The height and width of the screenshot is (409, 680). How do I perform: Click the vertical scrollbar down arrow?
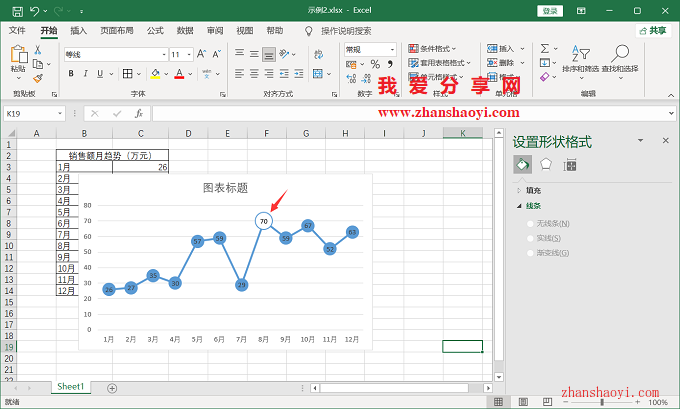pyautogui.click(x=499, y=377)
